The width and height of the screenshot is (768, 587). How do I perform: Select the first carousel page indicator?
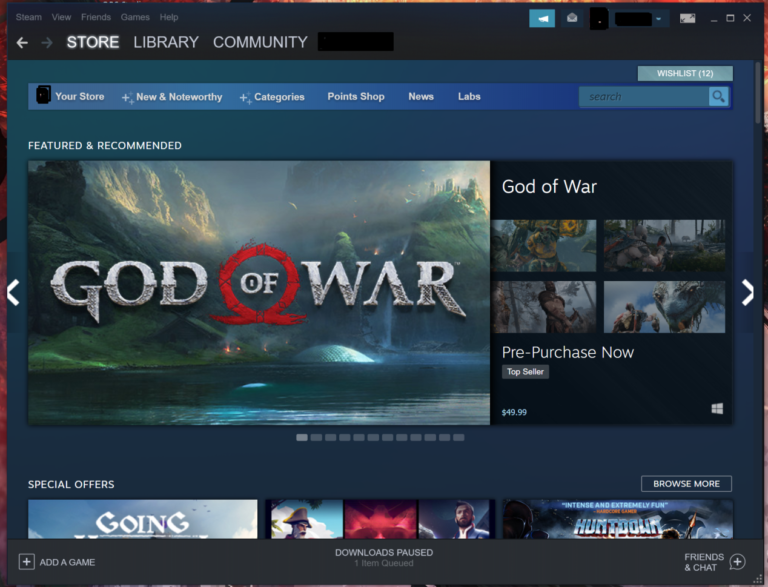302,438
